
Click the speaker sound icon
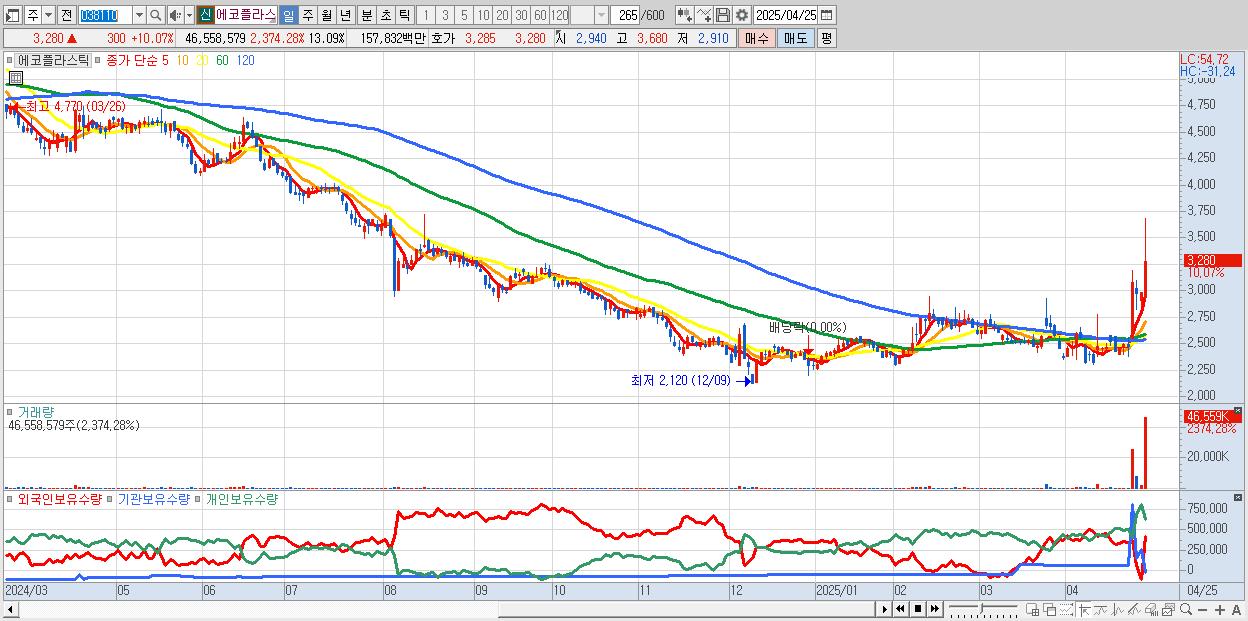tap(175, 15)
